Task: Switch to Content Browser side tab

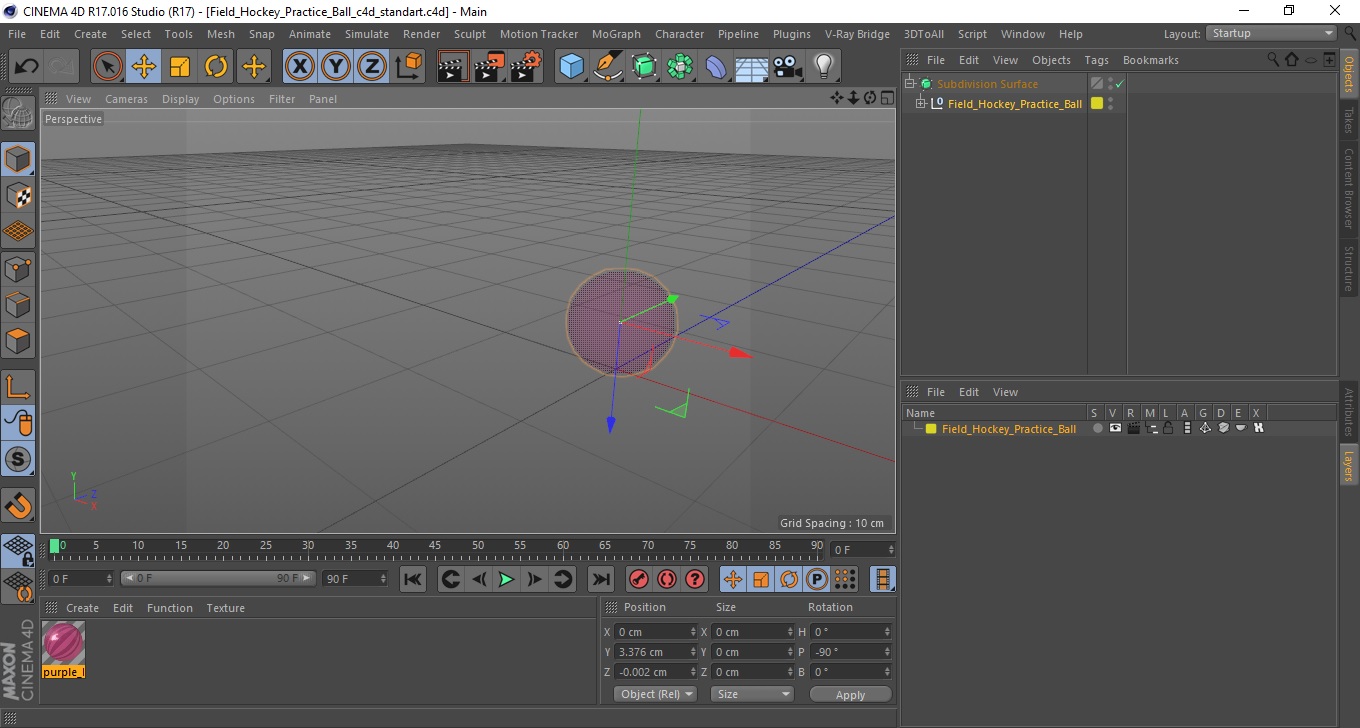Action: 1348,189
